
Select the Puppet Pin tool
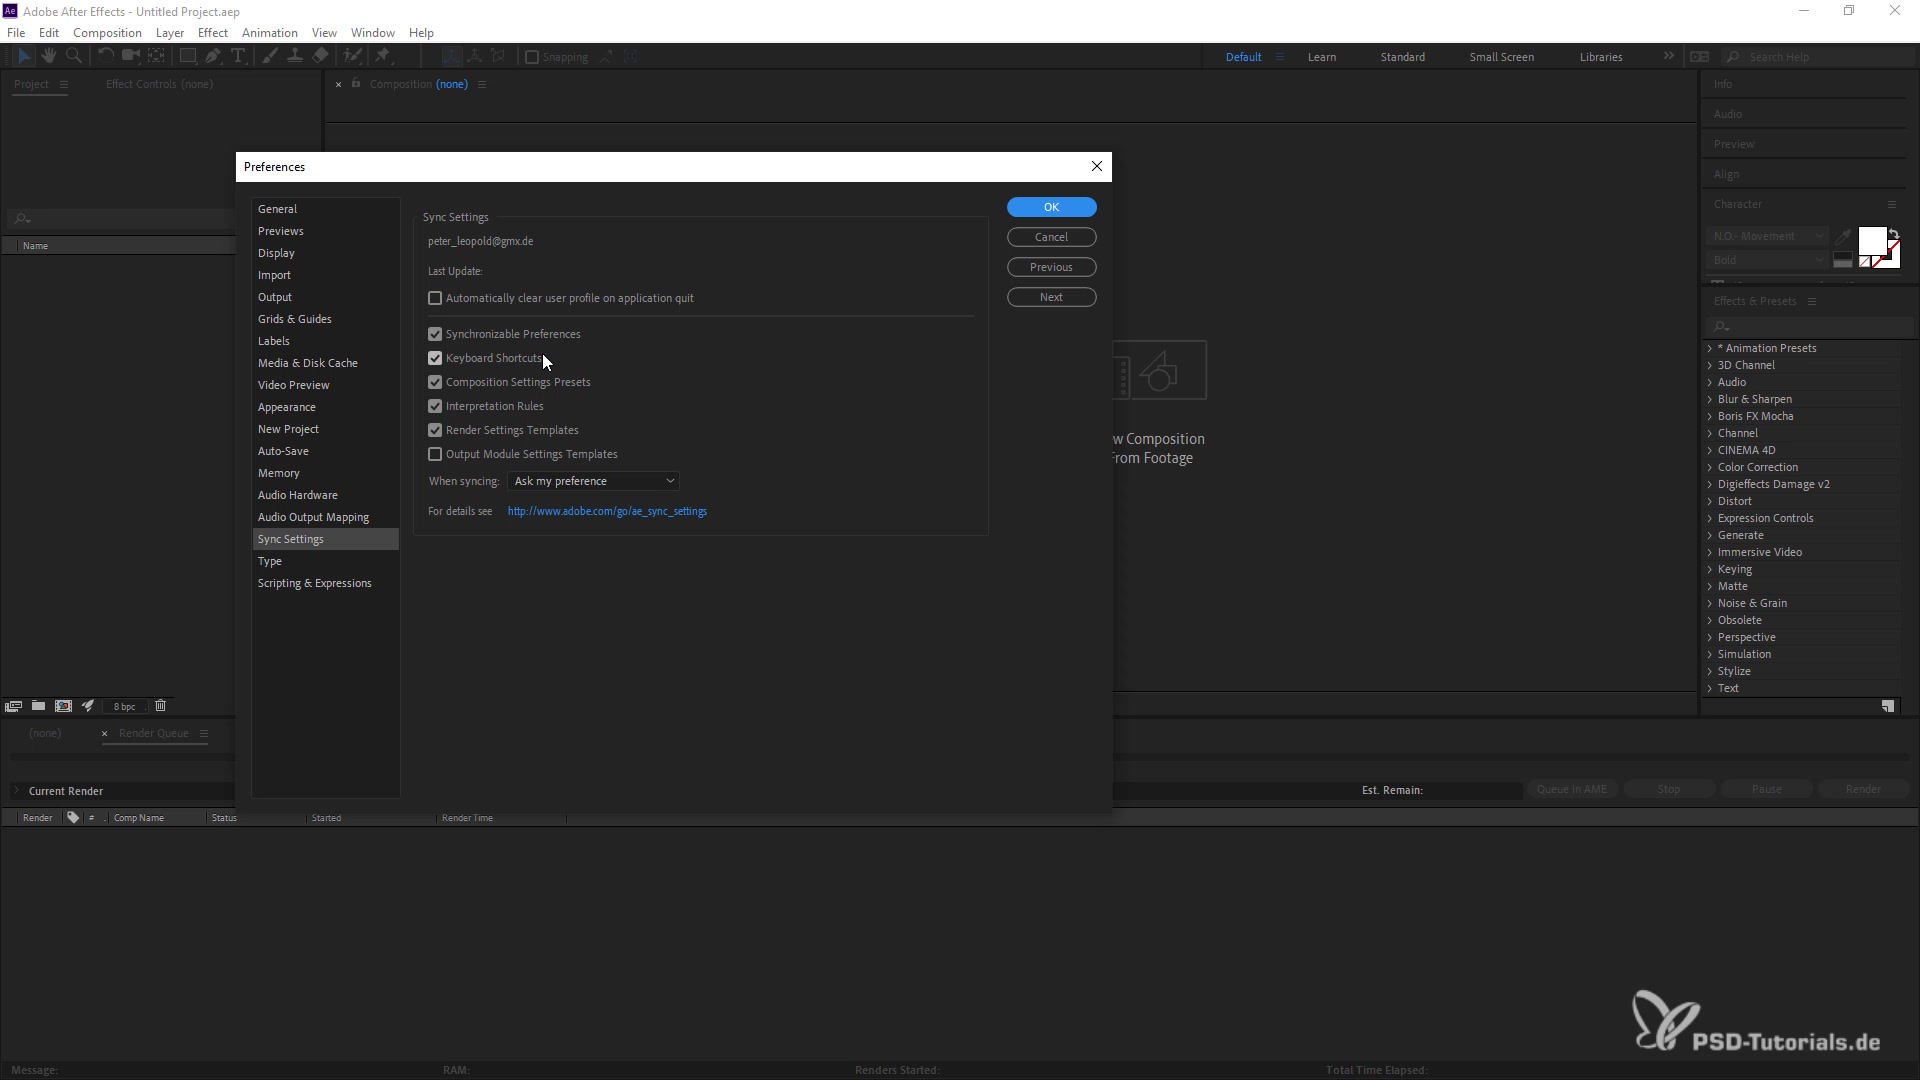pyautogui.click(x=383, y=57)
